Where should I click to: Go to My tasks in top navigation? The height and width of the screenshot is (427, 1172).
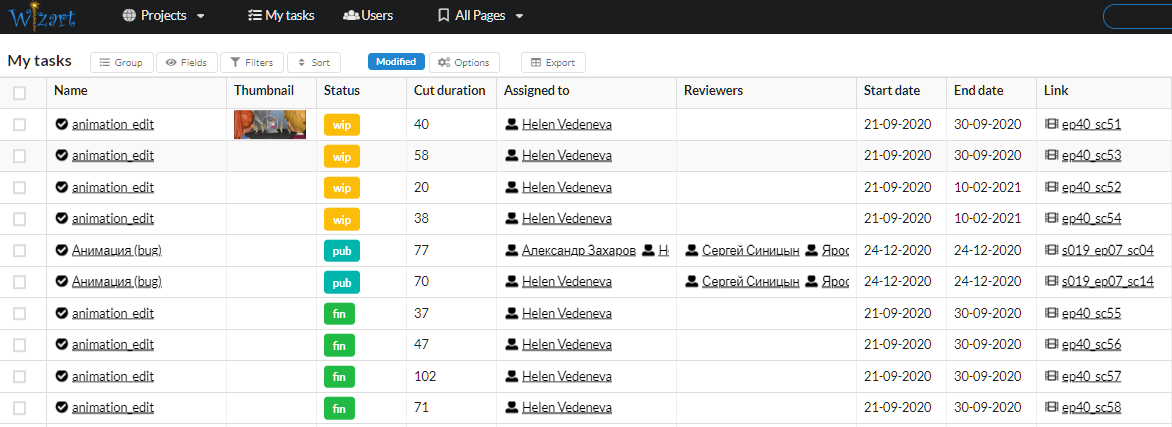[281, 16]
